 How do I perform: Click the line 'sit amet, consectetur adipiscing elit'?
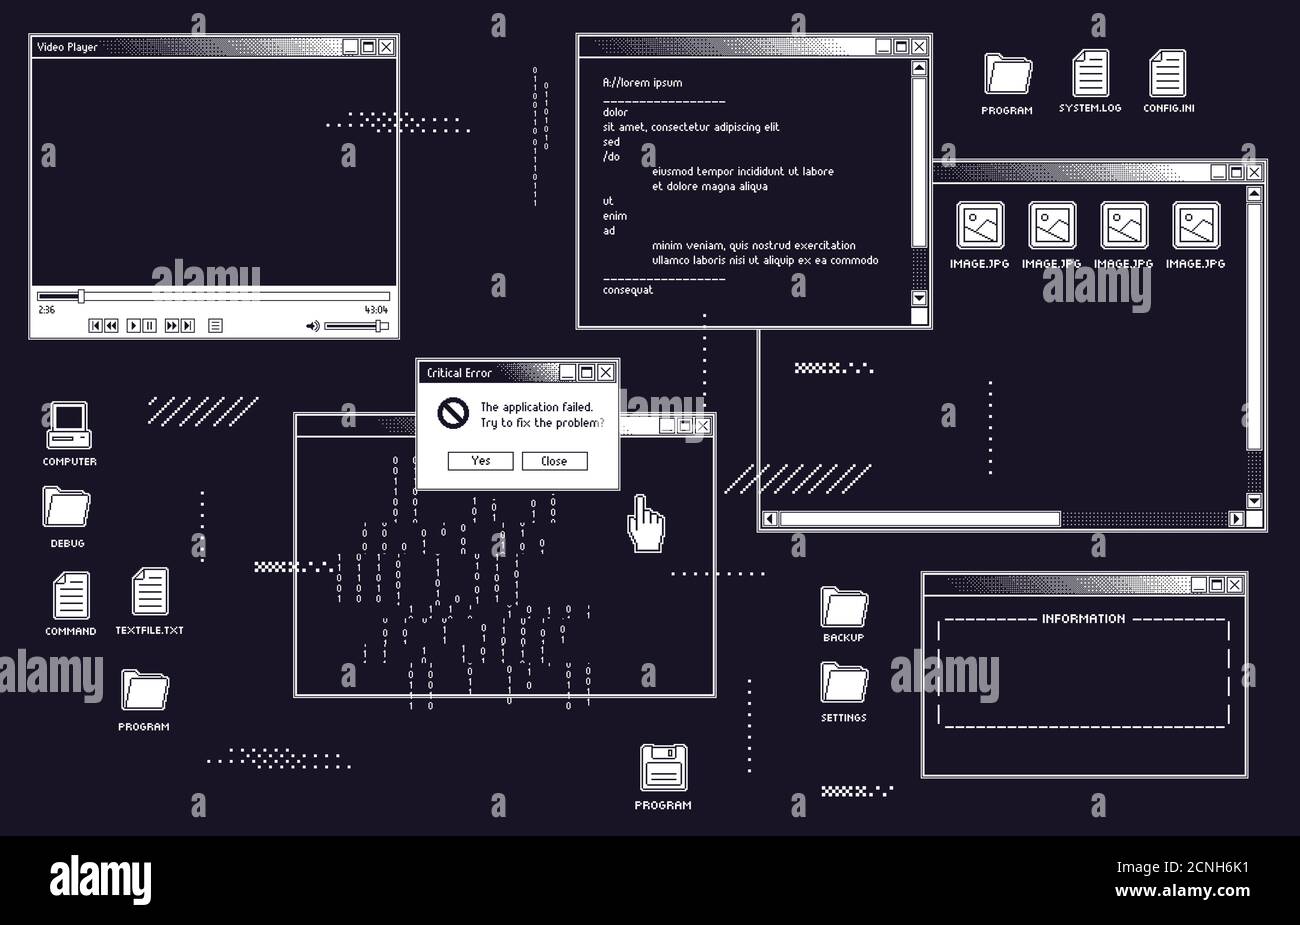pos(691,127)
